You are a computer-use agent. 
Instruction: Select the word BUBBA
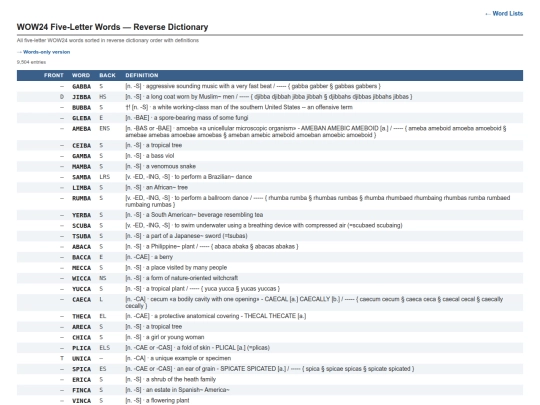click(x=82, y=107)
